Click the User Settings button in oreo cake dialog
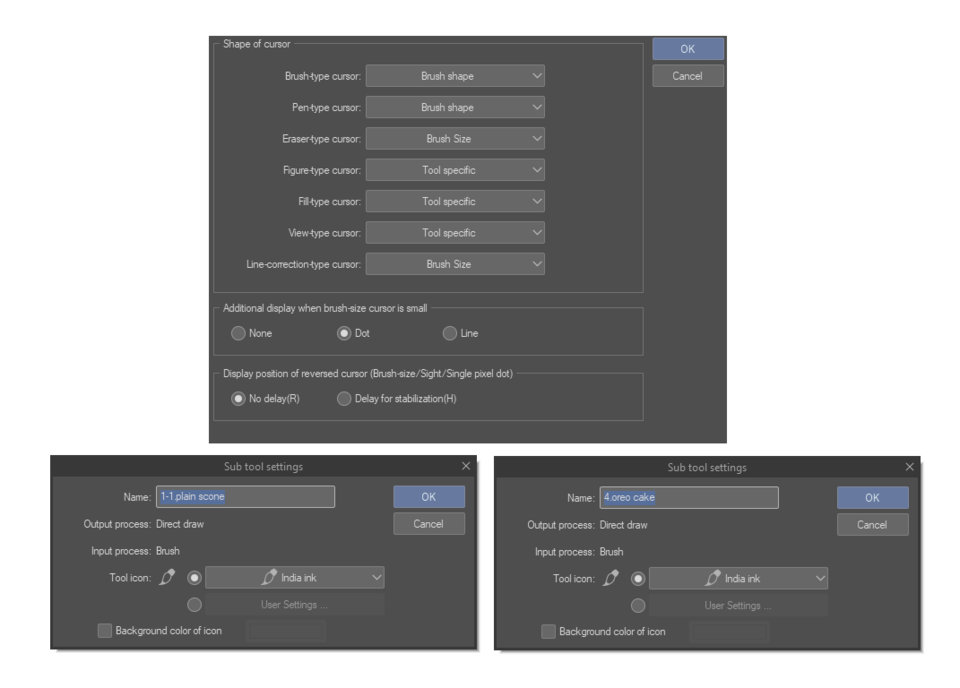 tap(739, 605)
